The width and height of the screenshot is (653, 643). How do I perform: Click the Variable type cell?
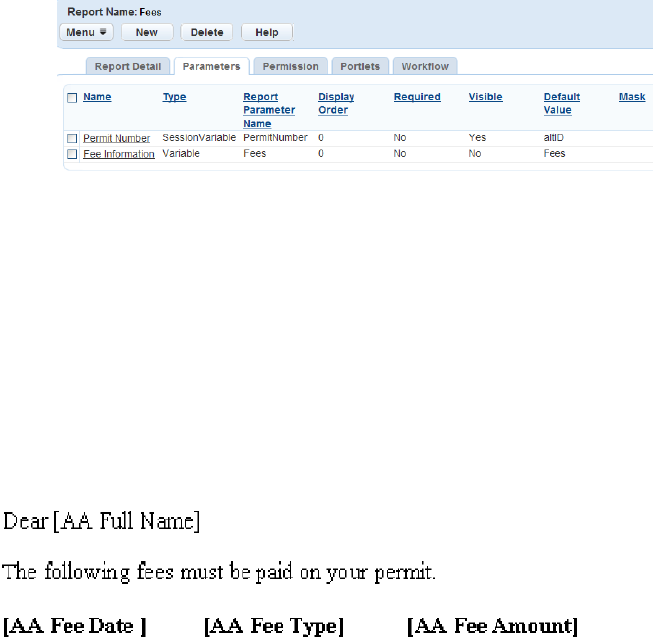coord(181,153)
